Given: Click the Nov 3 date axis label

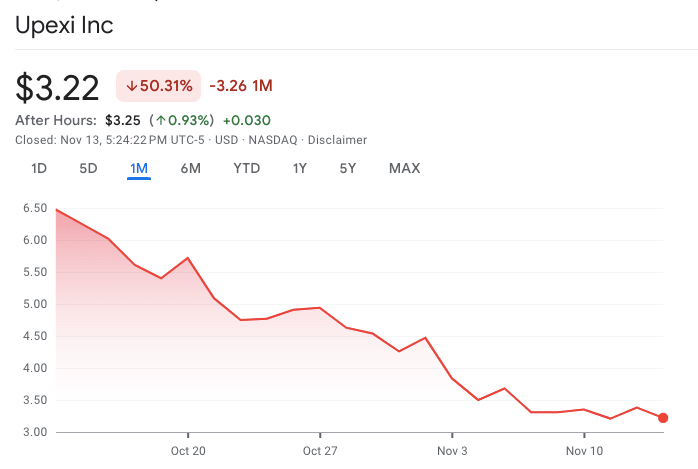Looking at the screenshot, I should point(452,451).
